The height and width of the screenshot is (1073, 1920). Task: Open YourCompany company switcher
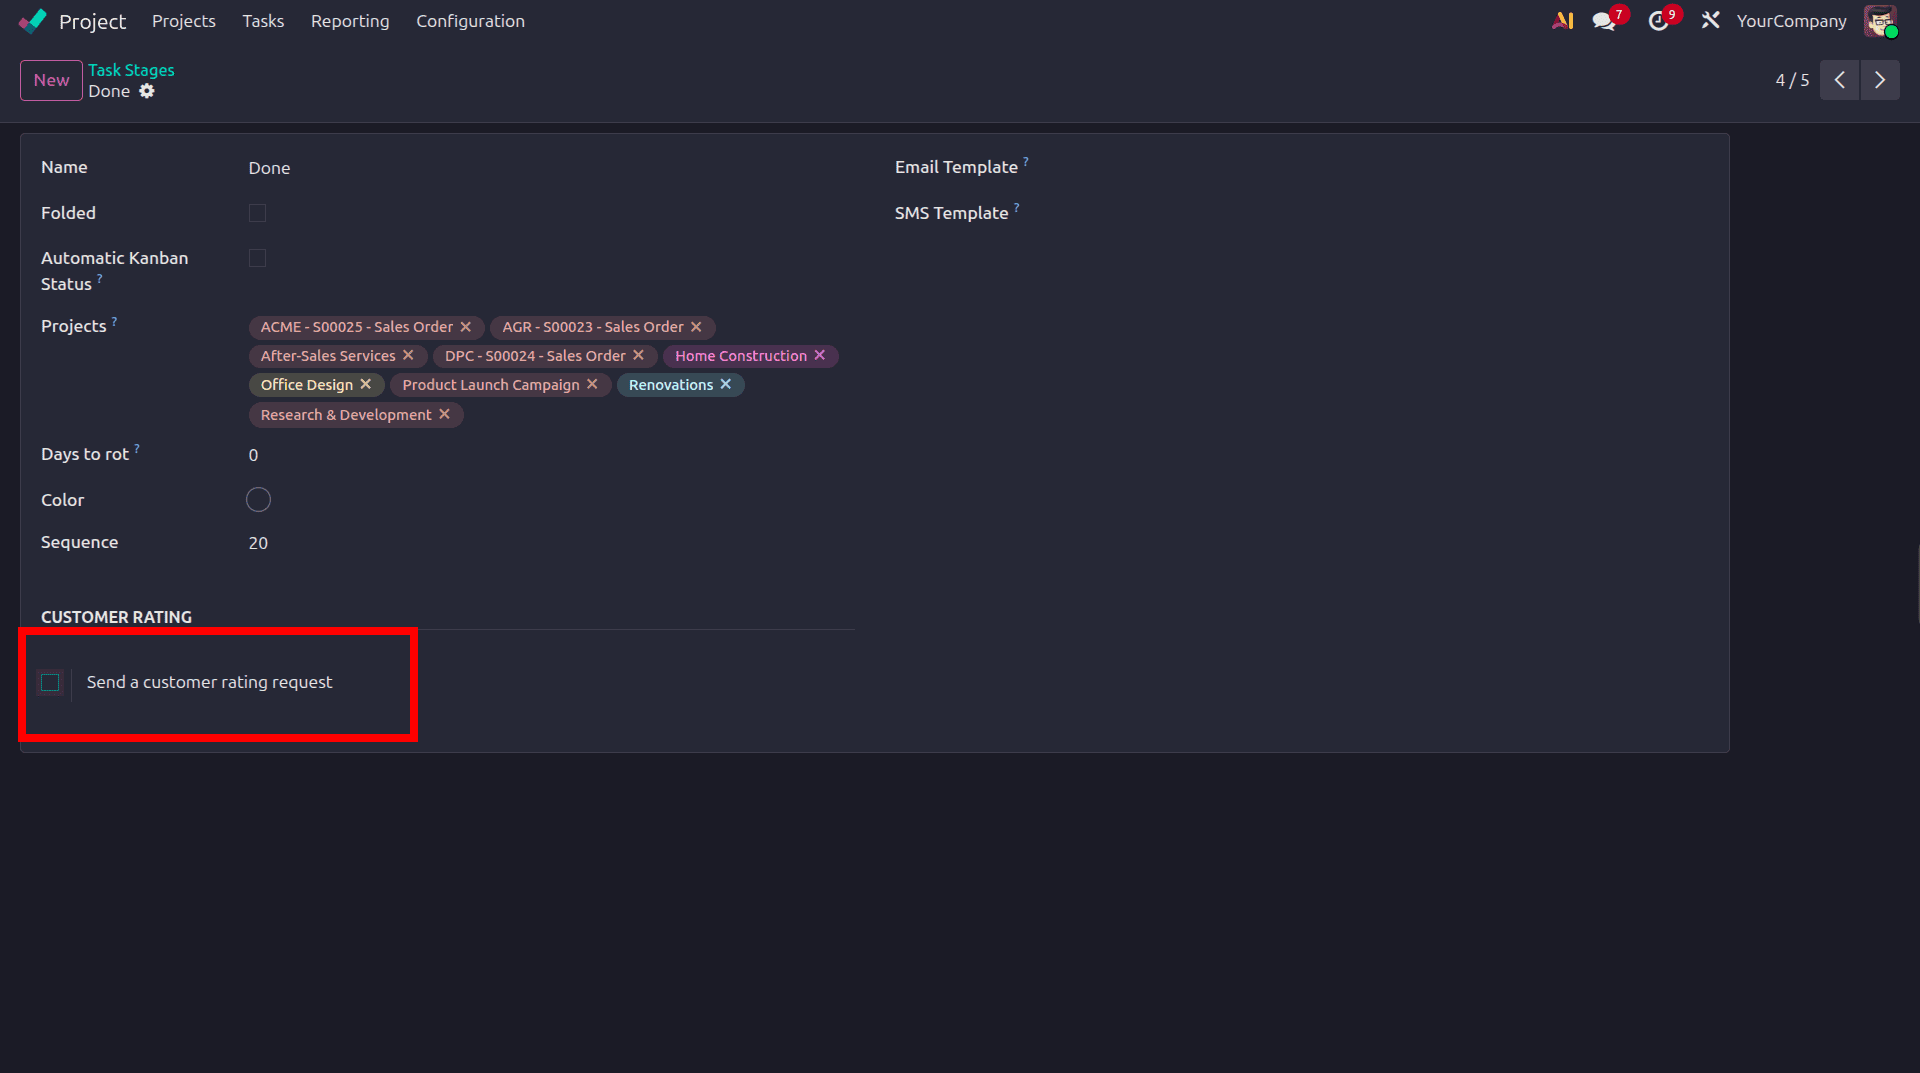point(1791,21)
